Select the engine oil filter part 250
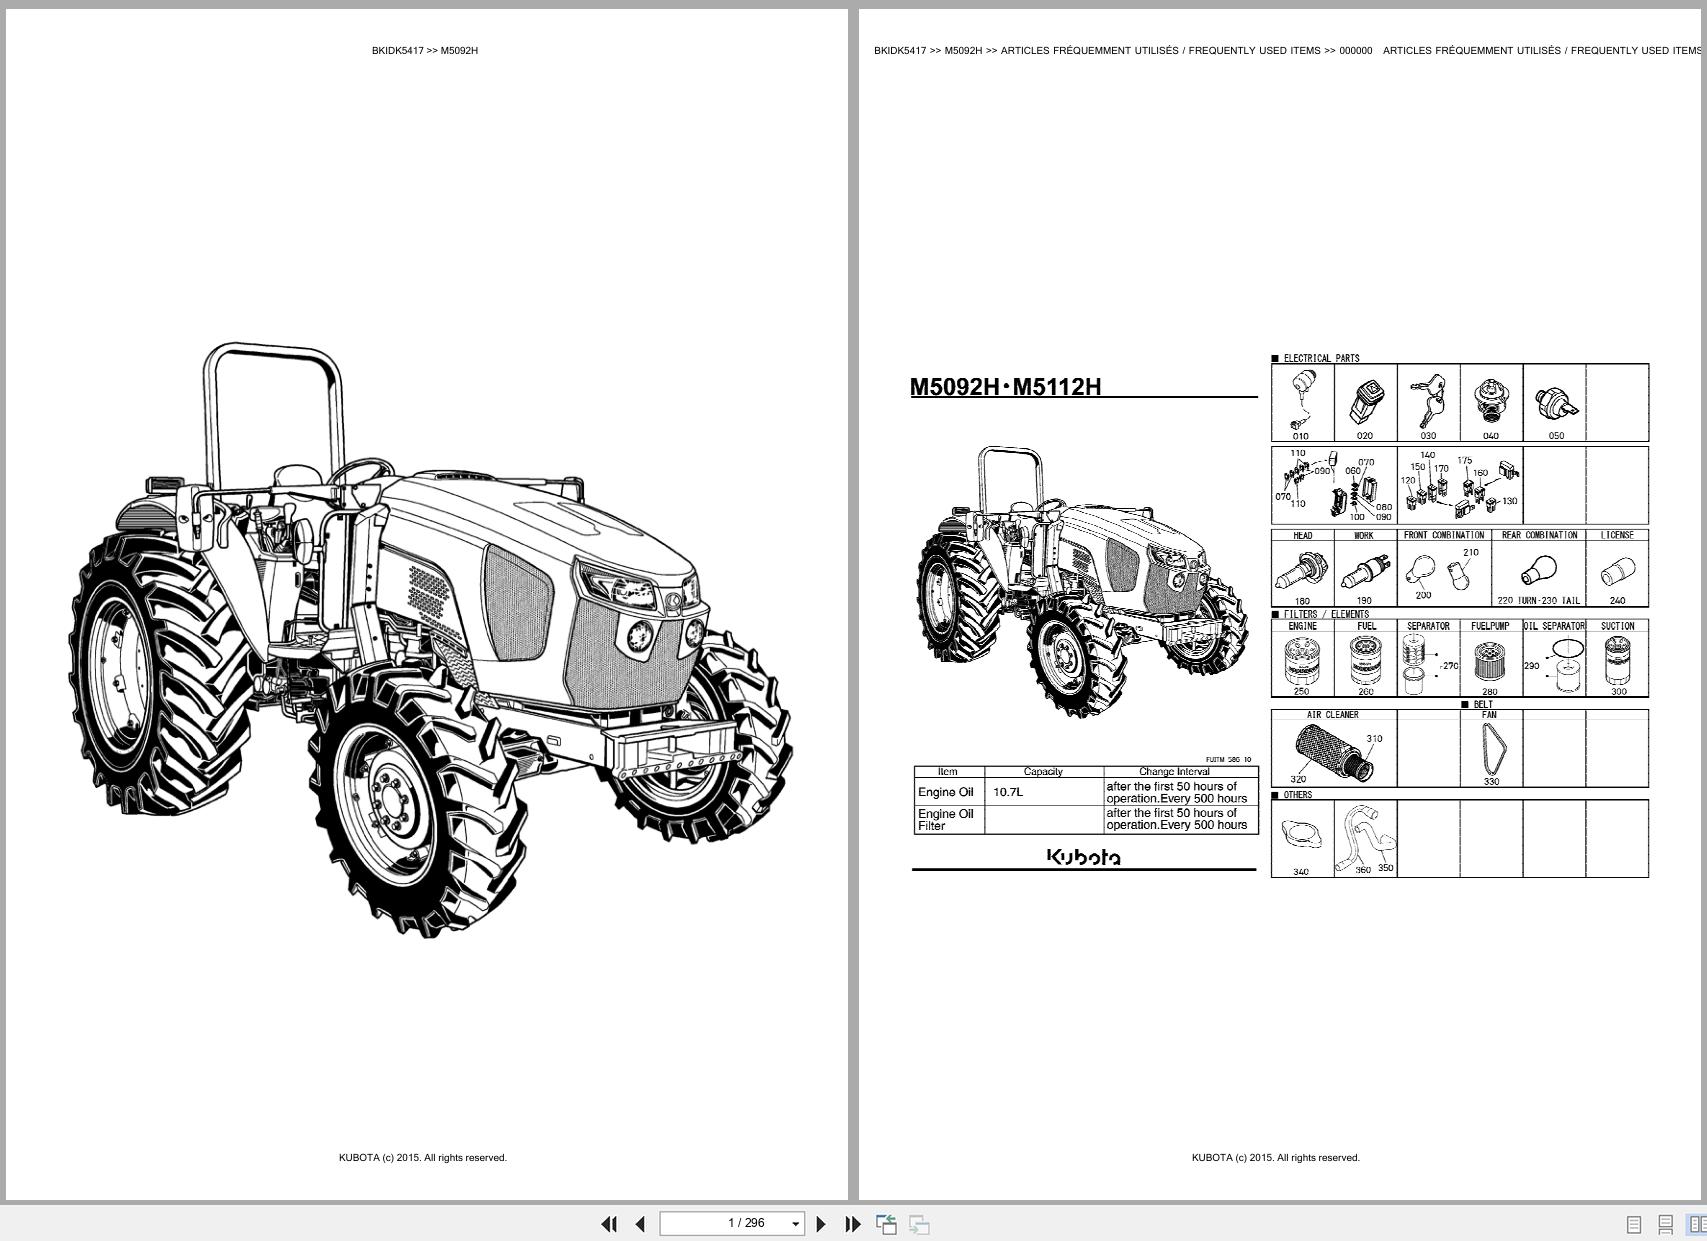 point(1302,661)
